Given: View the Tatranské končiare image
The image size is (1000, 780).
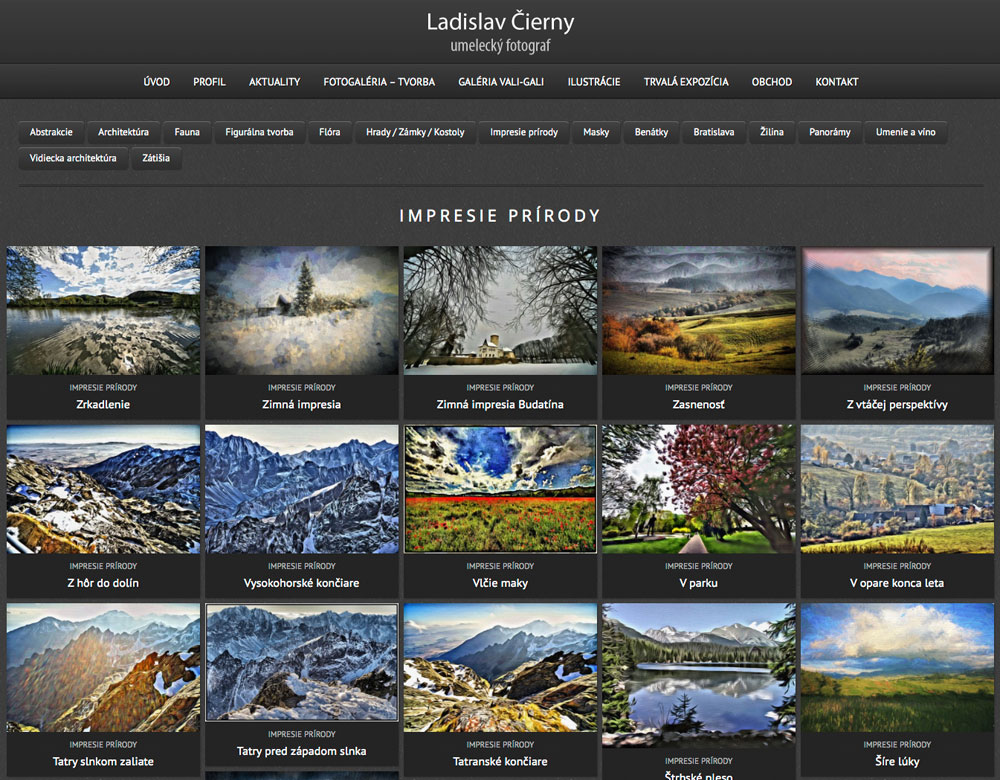Looking at the screenshot, I should coord(501,668).
